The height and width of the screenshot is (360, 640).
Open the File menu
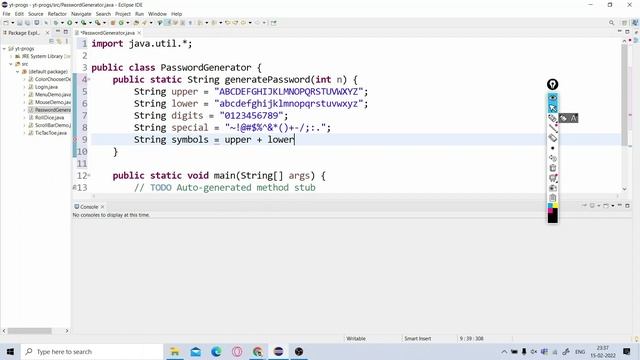pyautogui.click(x=6, y=14)
